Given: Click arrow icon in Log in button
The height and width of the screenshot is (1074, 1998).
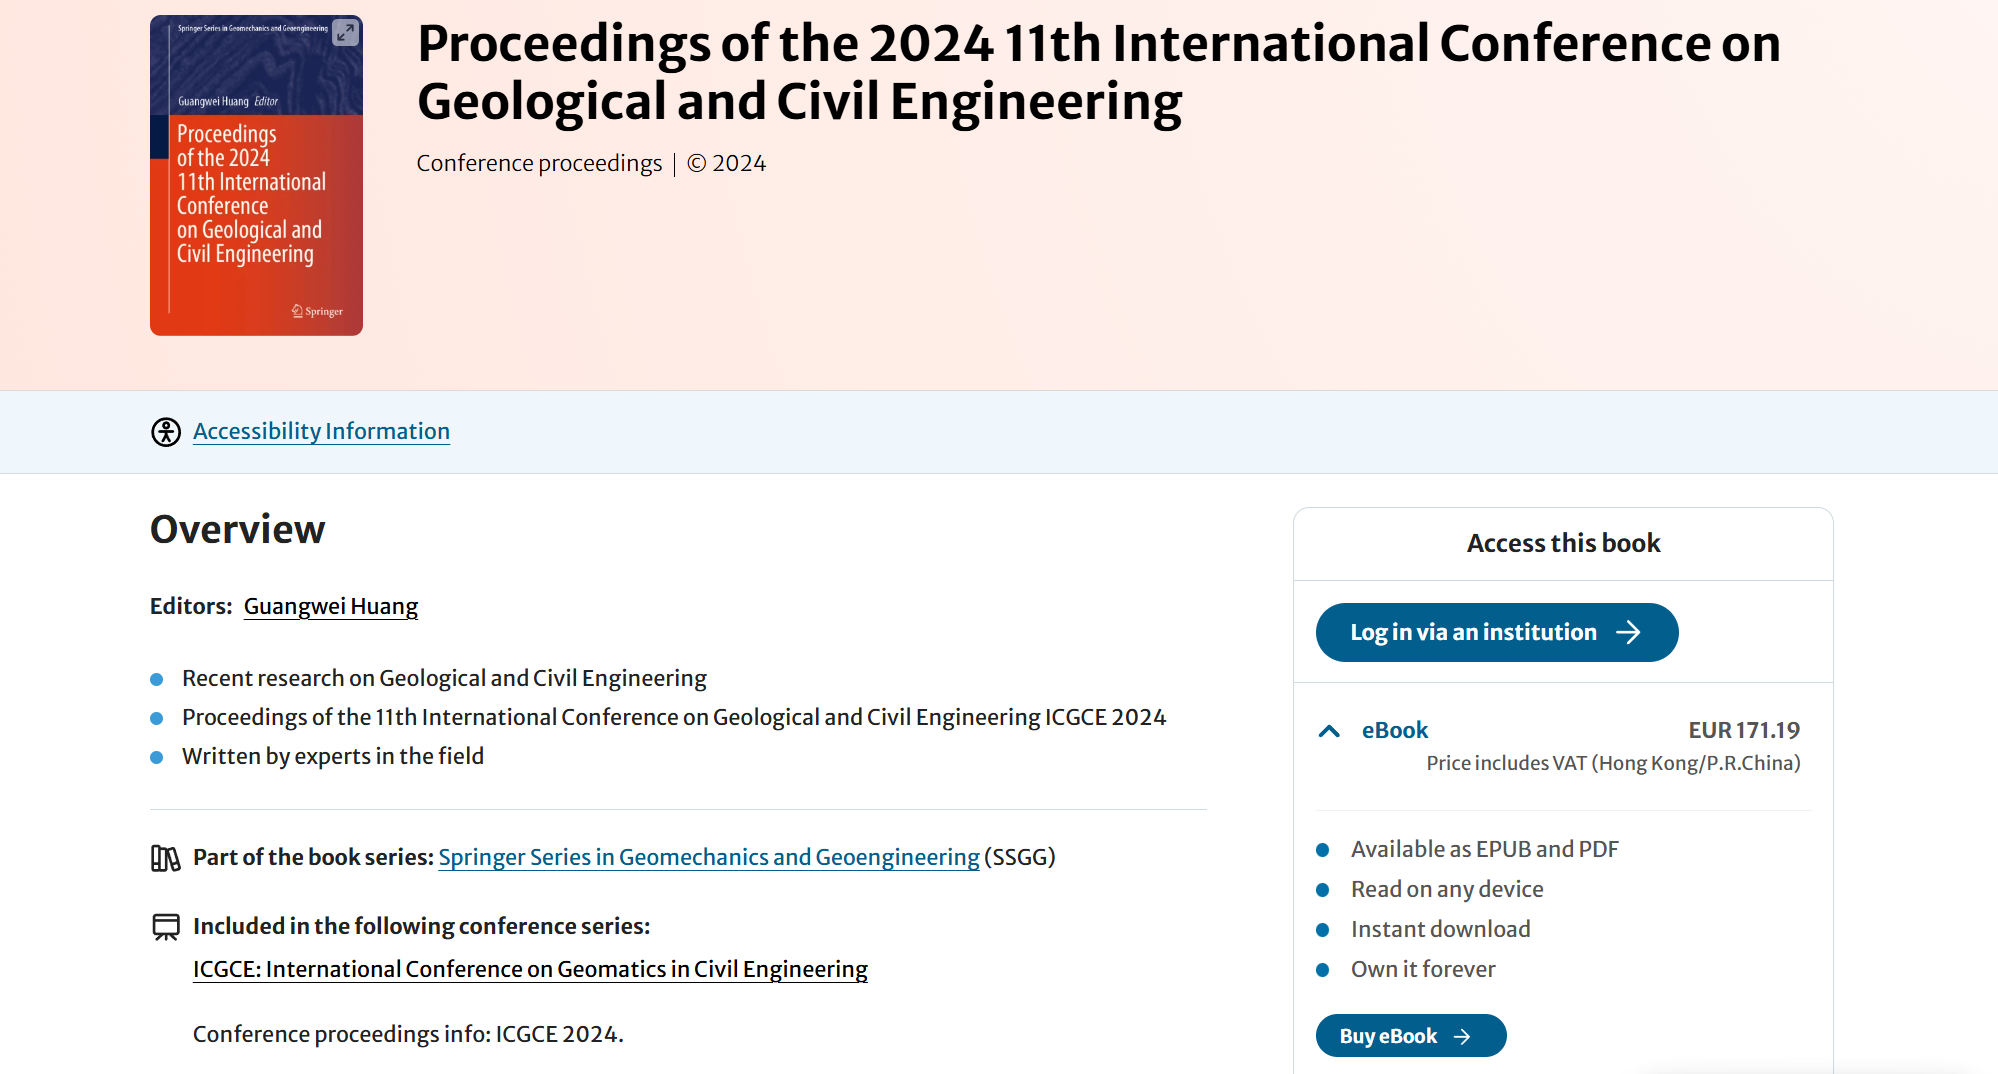Looking at the screenshot, I should pyautogui.click(x=1629, y=632).
